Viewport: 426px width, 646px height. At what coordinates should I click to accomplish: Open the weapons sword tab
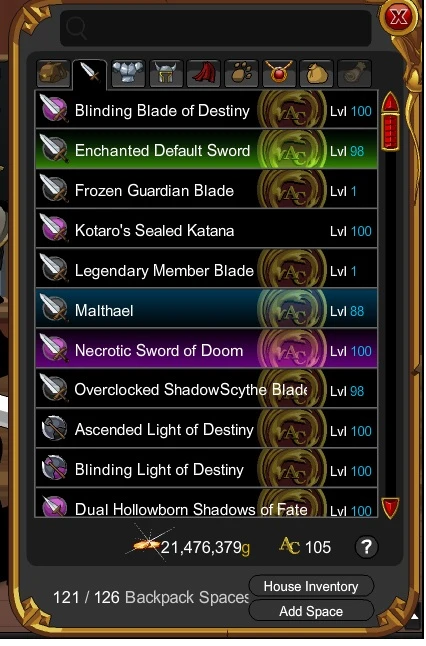[x=90, y=73]
